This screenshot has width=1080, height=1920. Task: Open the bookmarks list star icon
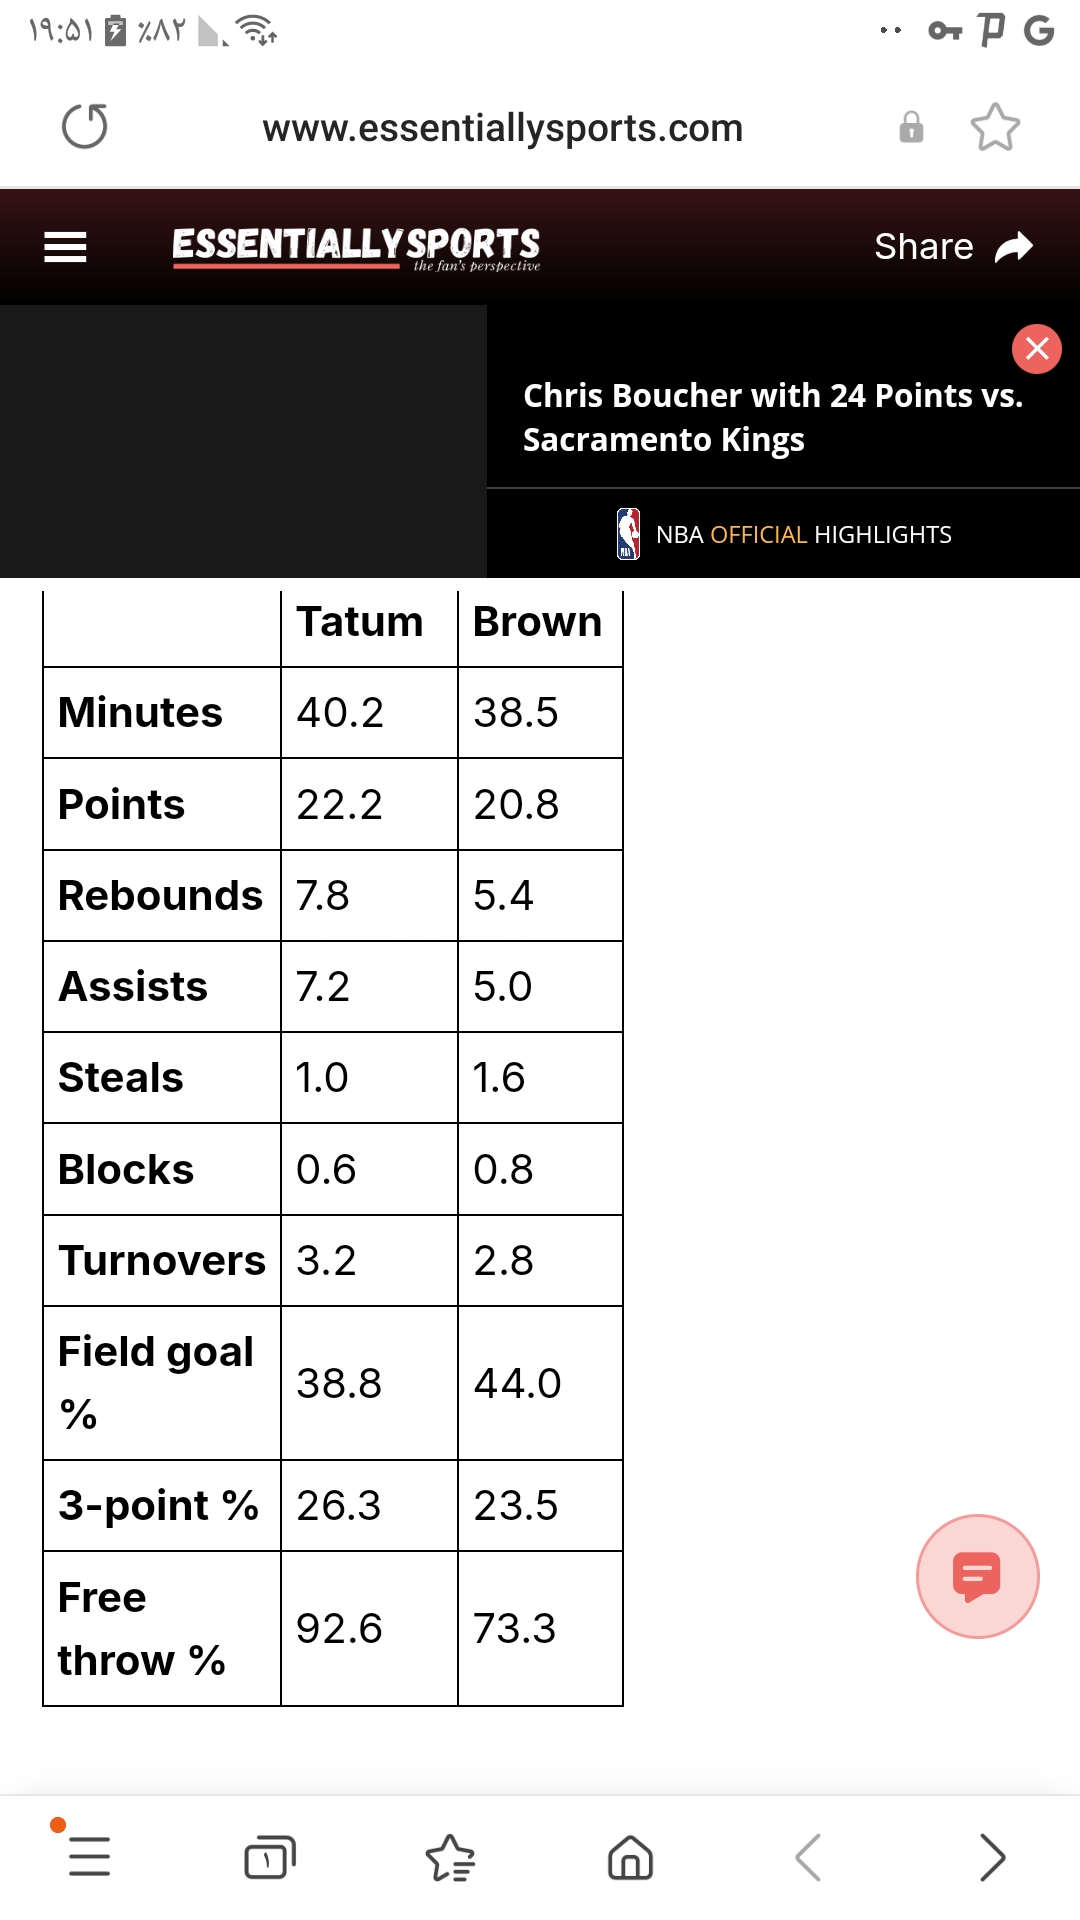click(450, 1858)
